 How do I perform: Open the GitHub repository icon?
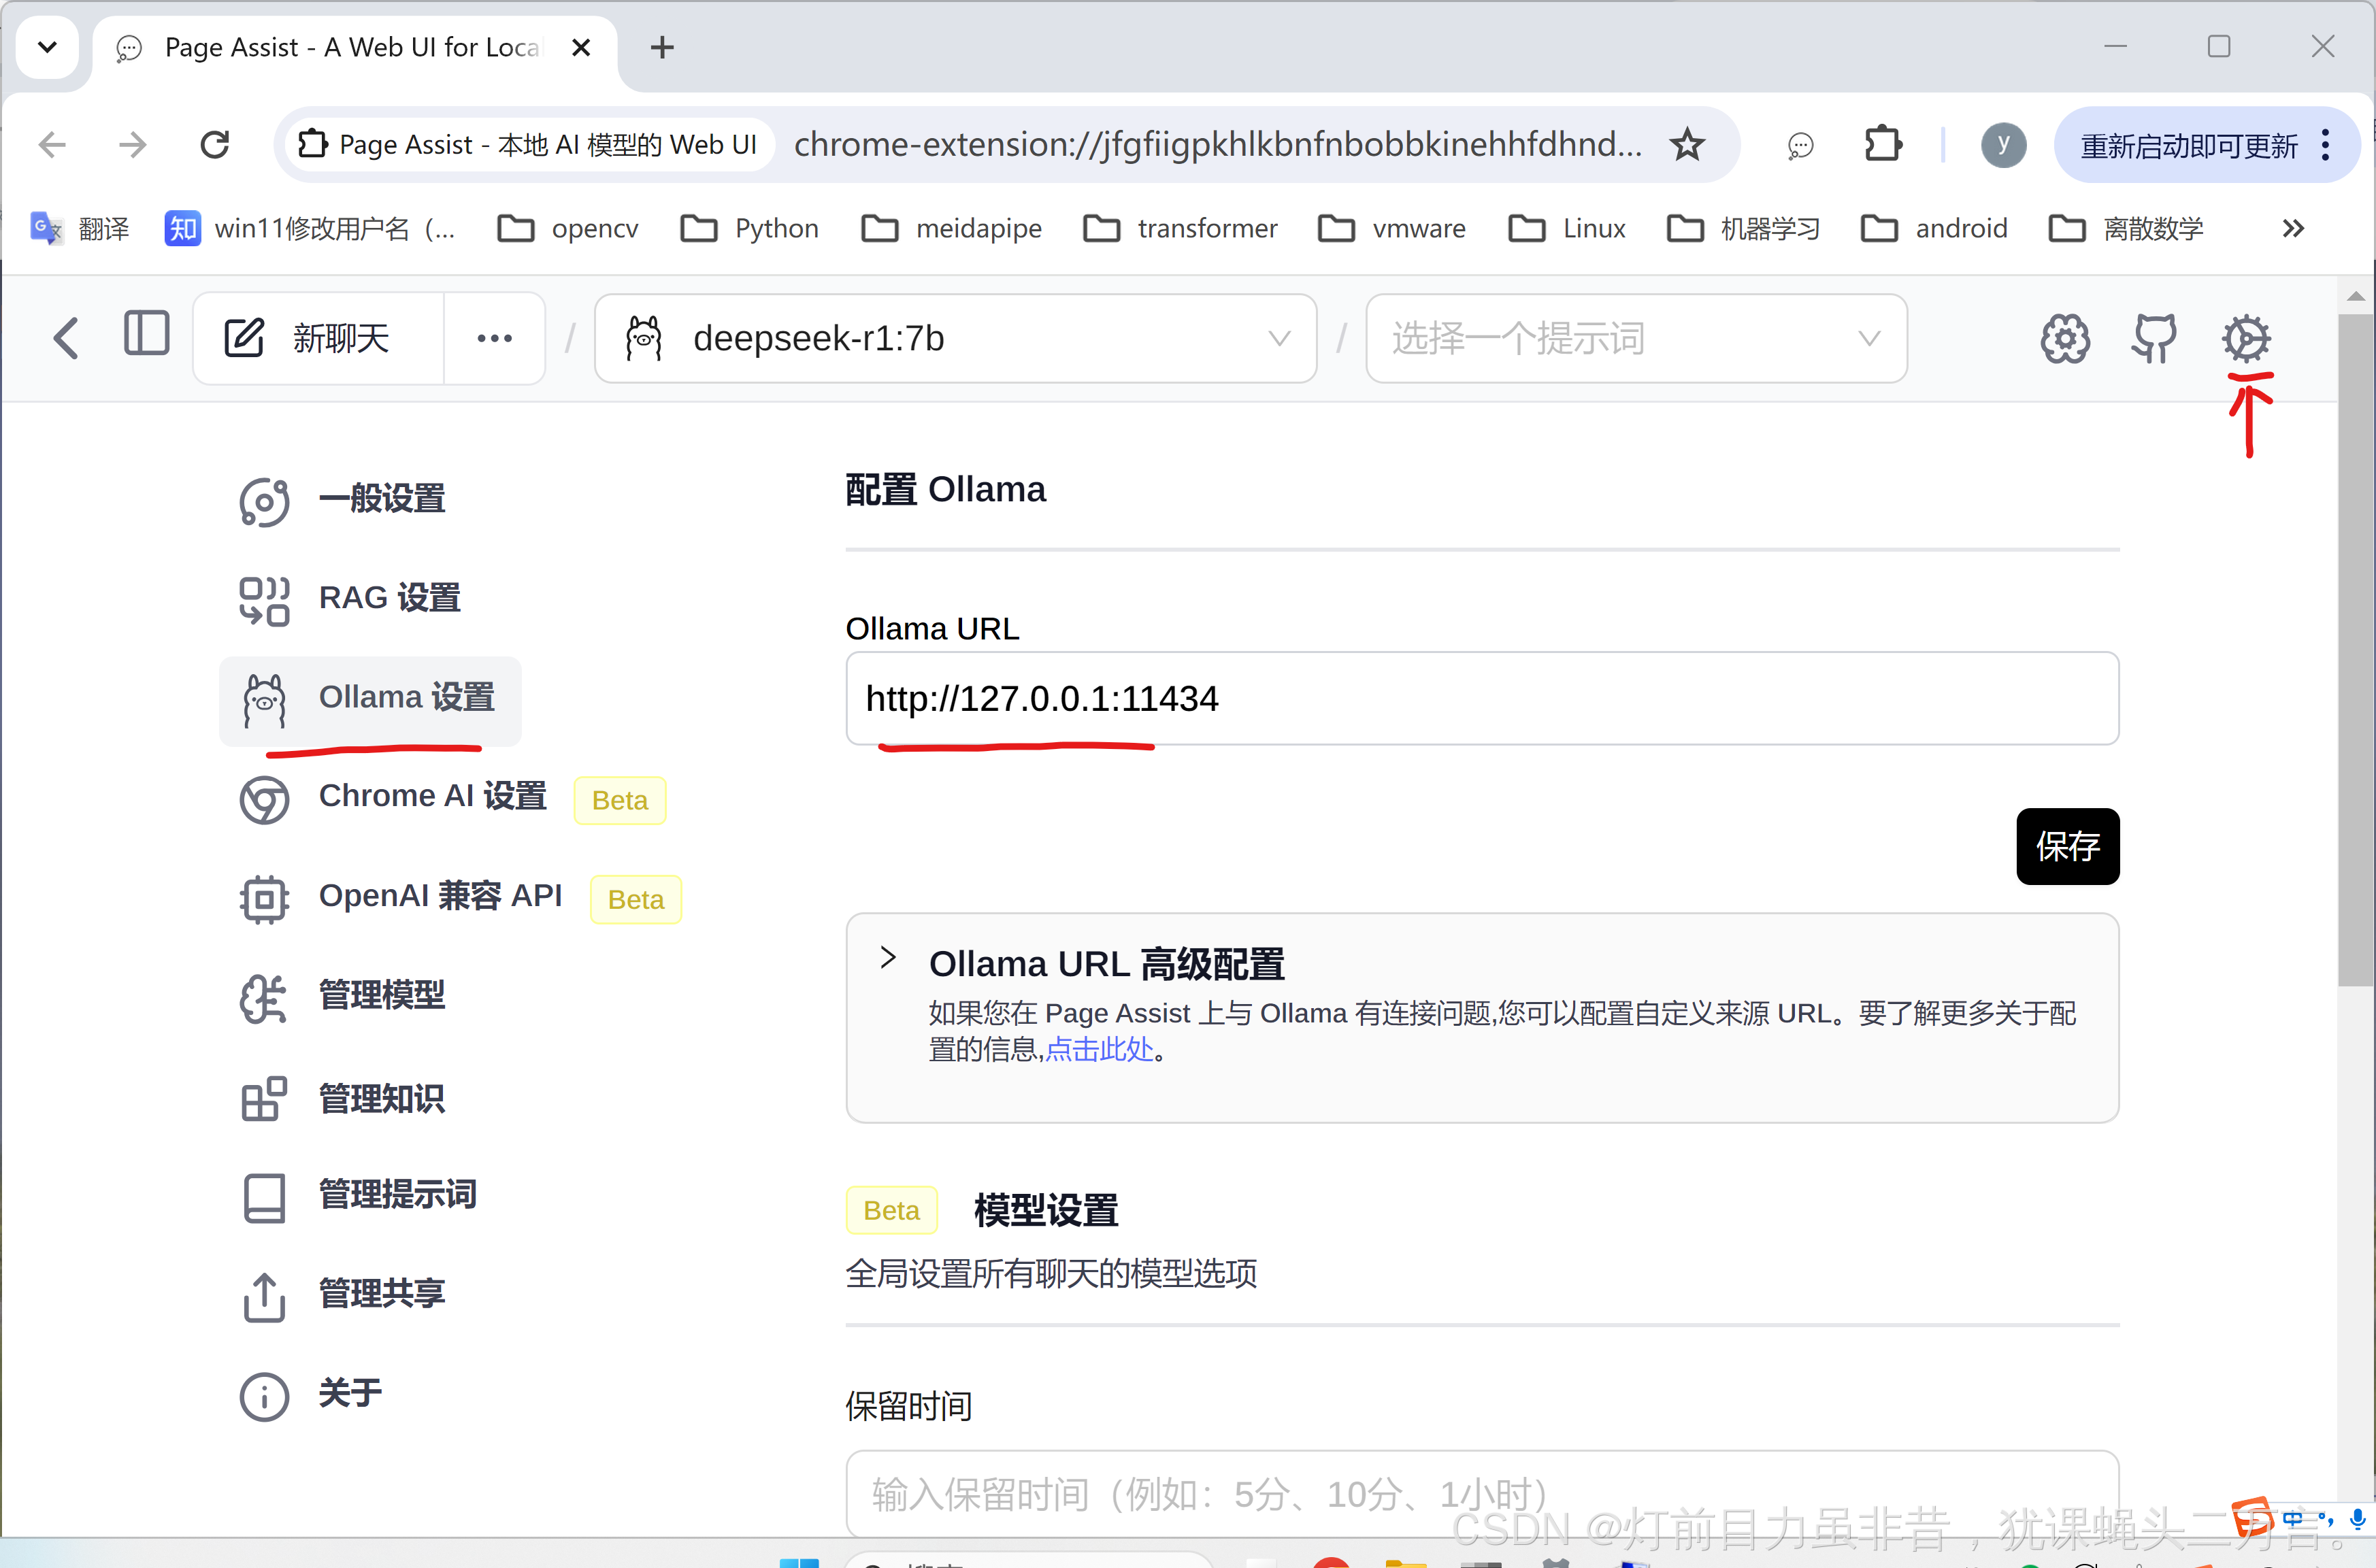pos(2154,339)
